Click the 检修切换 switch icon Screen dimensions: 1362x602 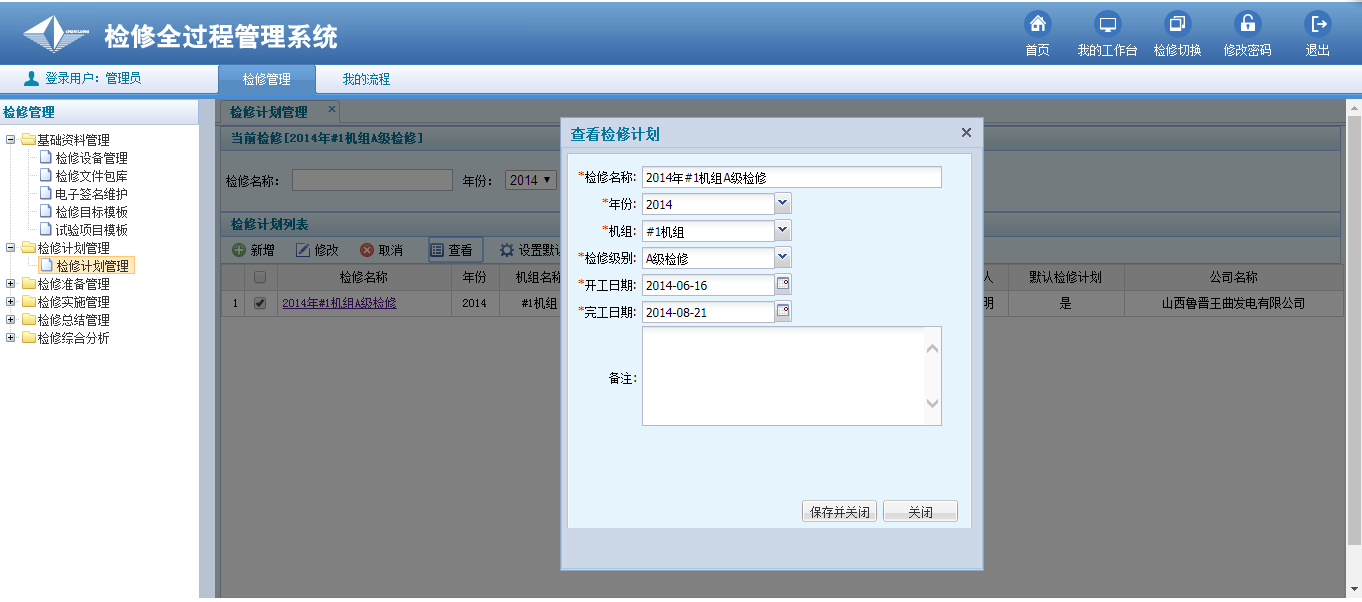coord(1177,24)
